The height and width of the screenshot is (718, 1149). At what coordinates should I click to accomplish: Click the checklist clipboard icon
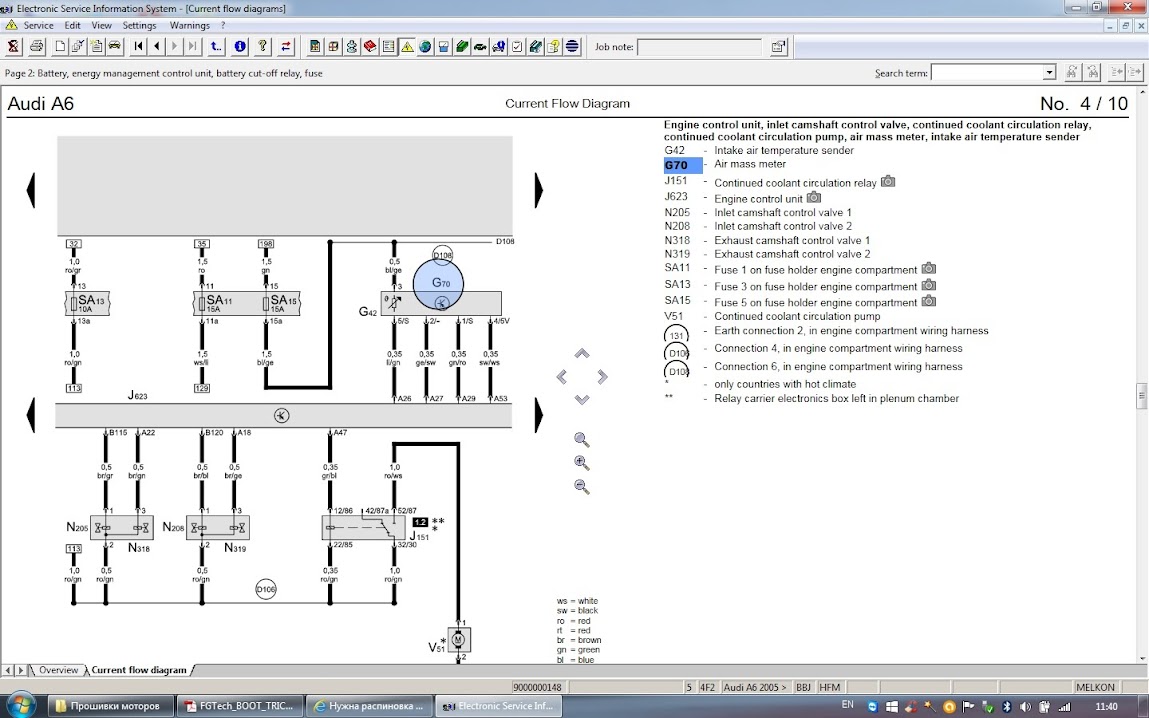coord(517,46)
